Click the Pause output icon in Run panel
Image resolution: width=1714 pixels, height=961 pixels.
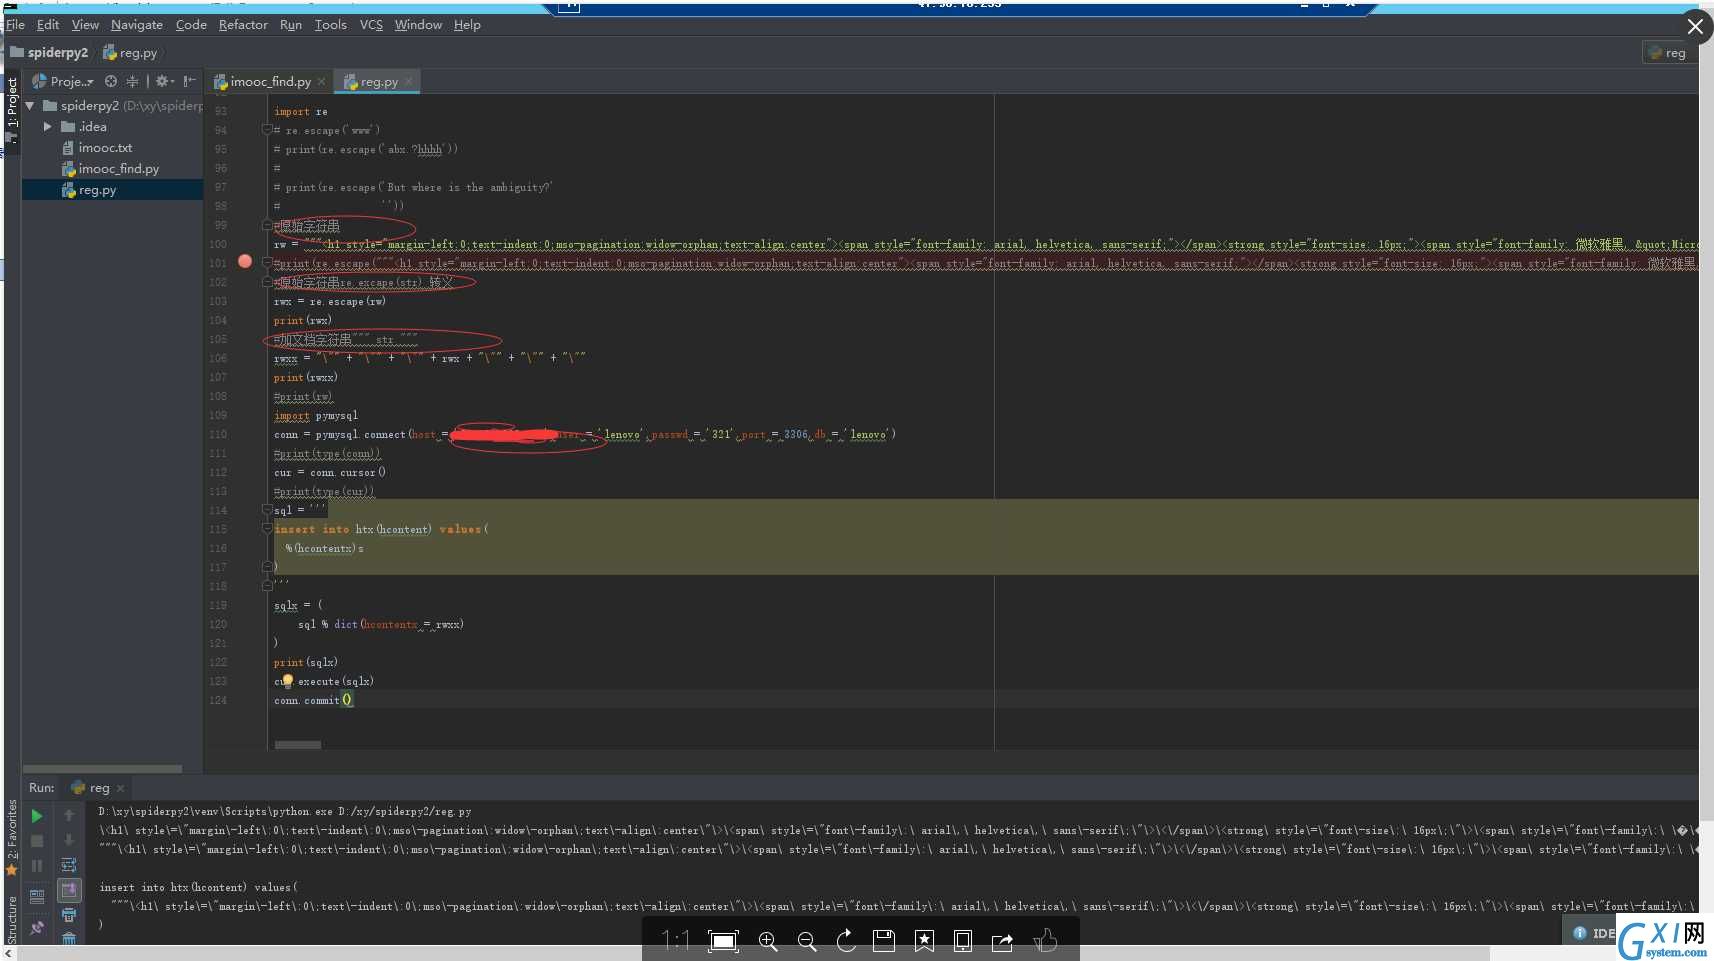click(x=37, y=866)
